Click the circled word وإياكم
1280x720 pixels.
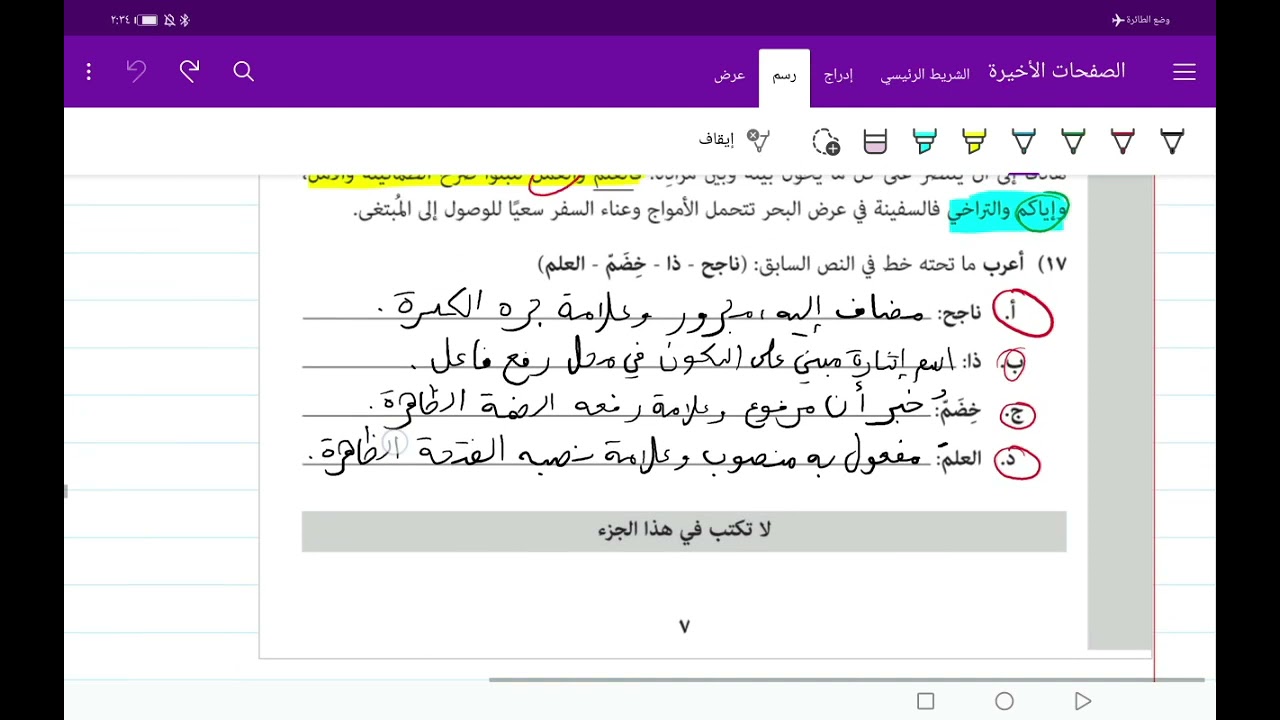[x=1042, y=210]
